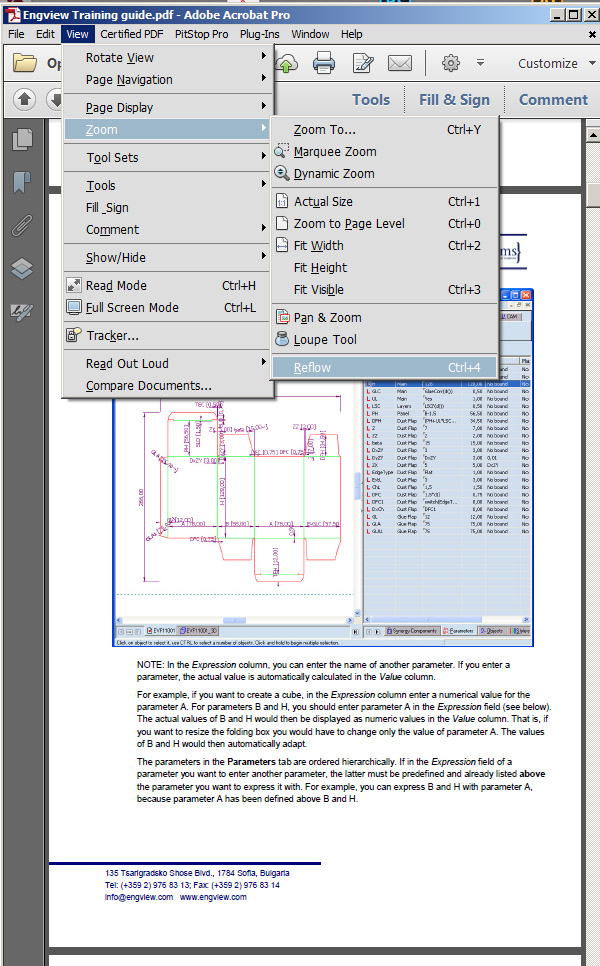Select Pan & Zoom tool
600x966 pixels.
(384, 318)
